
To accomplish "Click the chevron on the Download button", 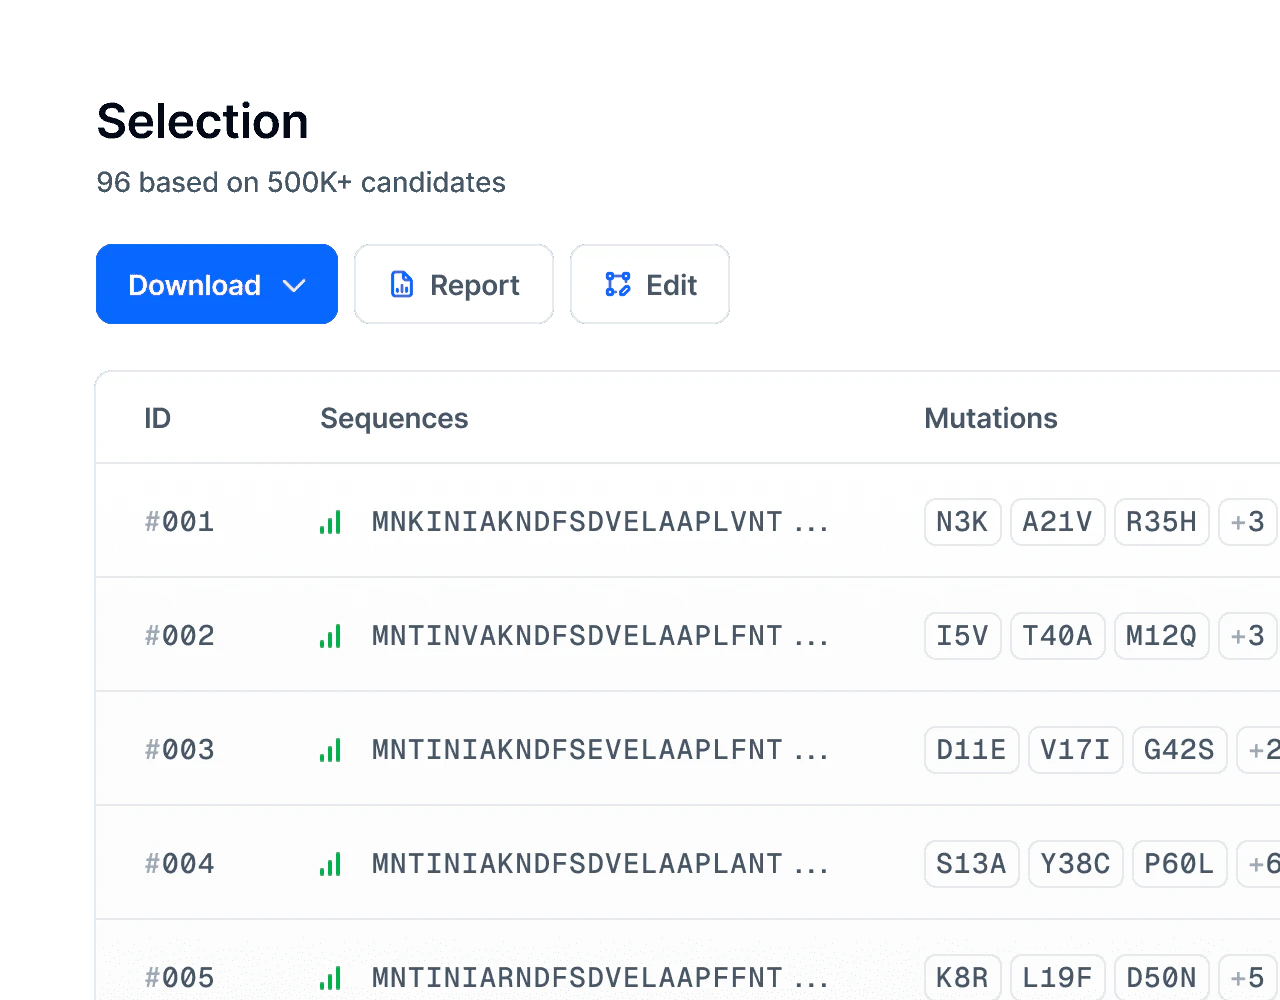I will click(x=295, y=285).
